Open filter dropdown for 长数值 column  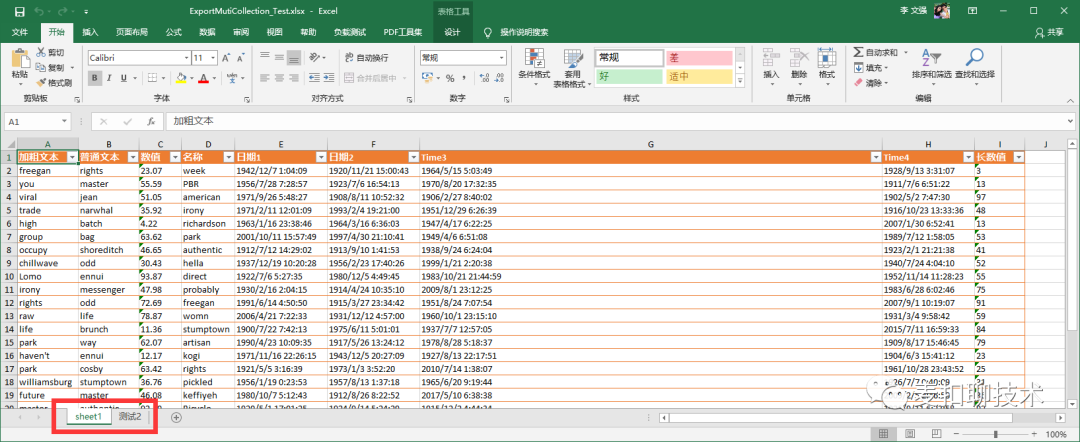pyautogui.click(x=1019, y=157)
